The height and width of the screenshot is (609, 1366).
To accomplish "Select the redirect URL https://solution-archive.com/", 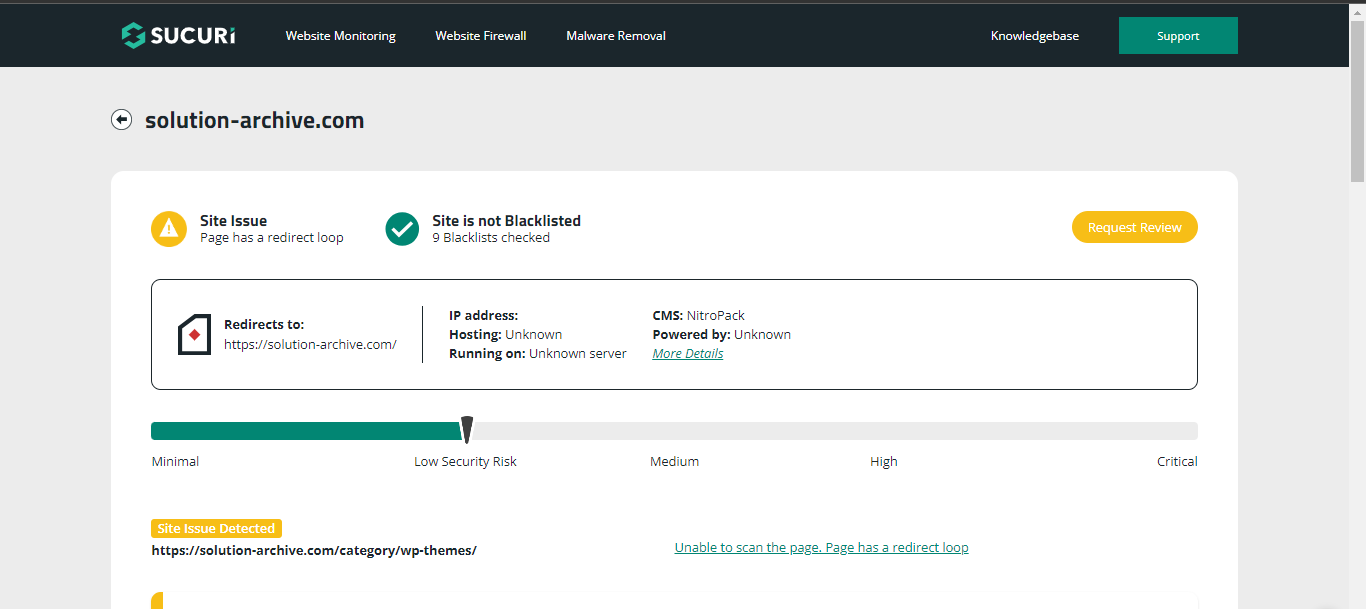I will pyautogui.click(x=310, y=344).
